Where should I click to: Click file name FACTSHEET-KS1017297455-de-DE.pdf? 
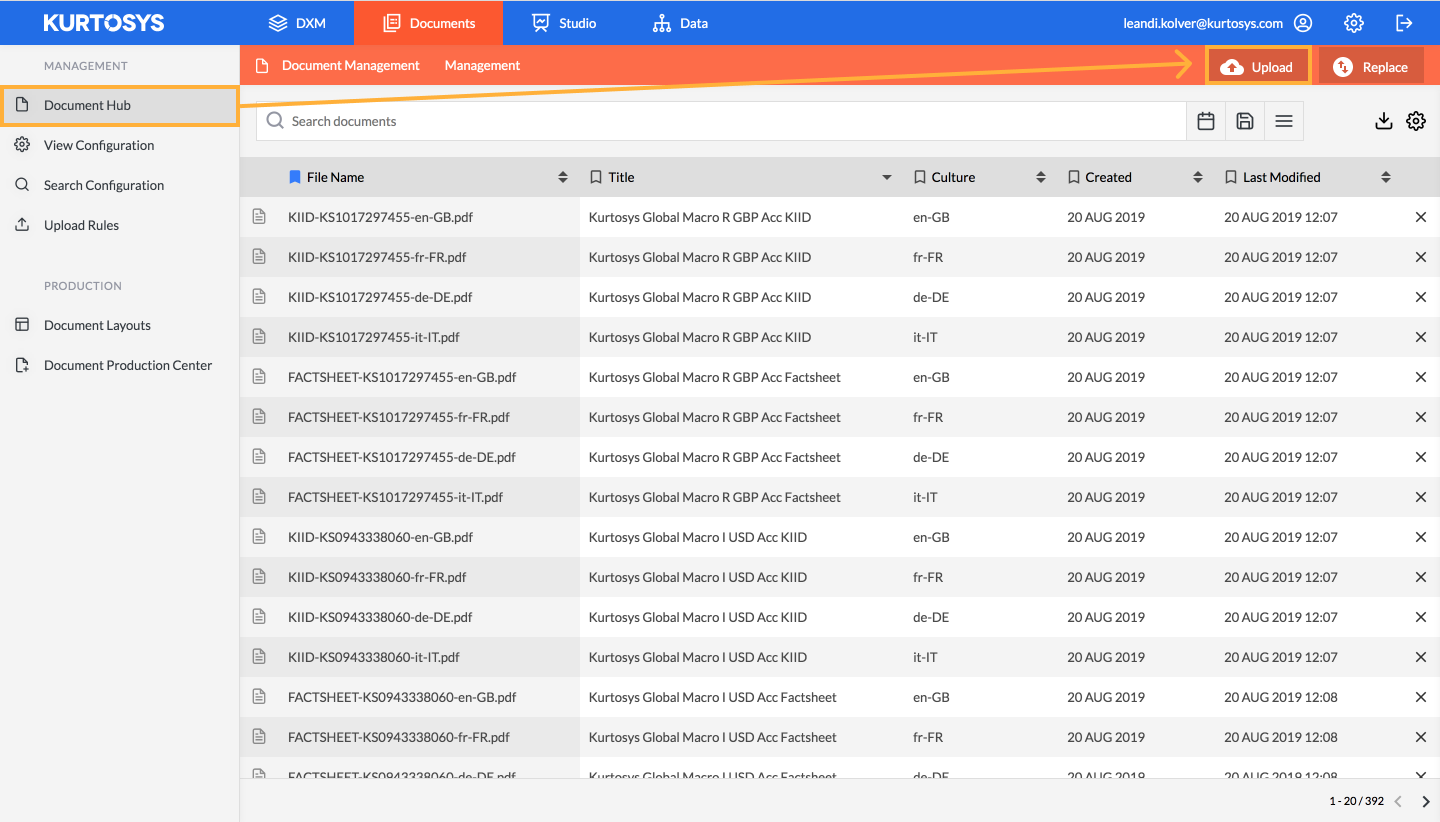click(402, 457)
